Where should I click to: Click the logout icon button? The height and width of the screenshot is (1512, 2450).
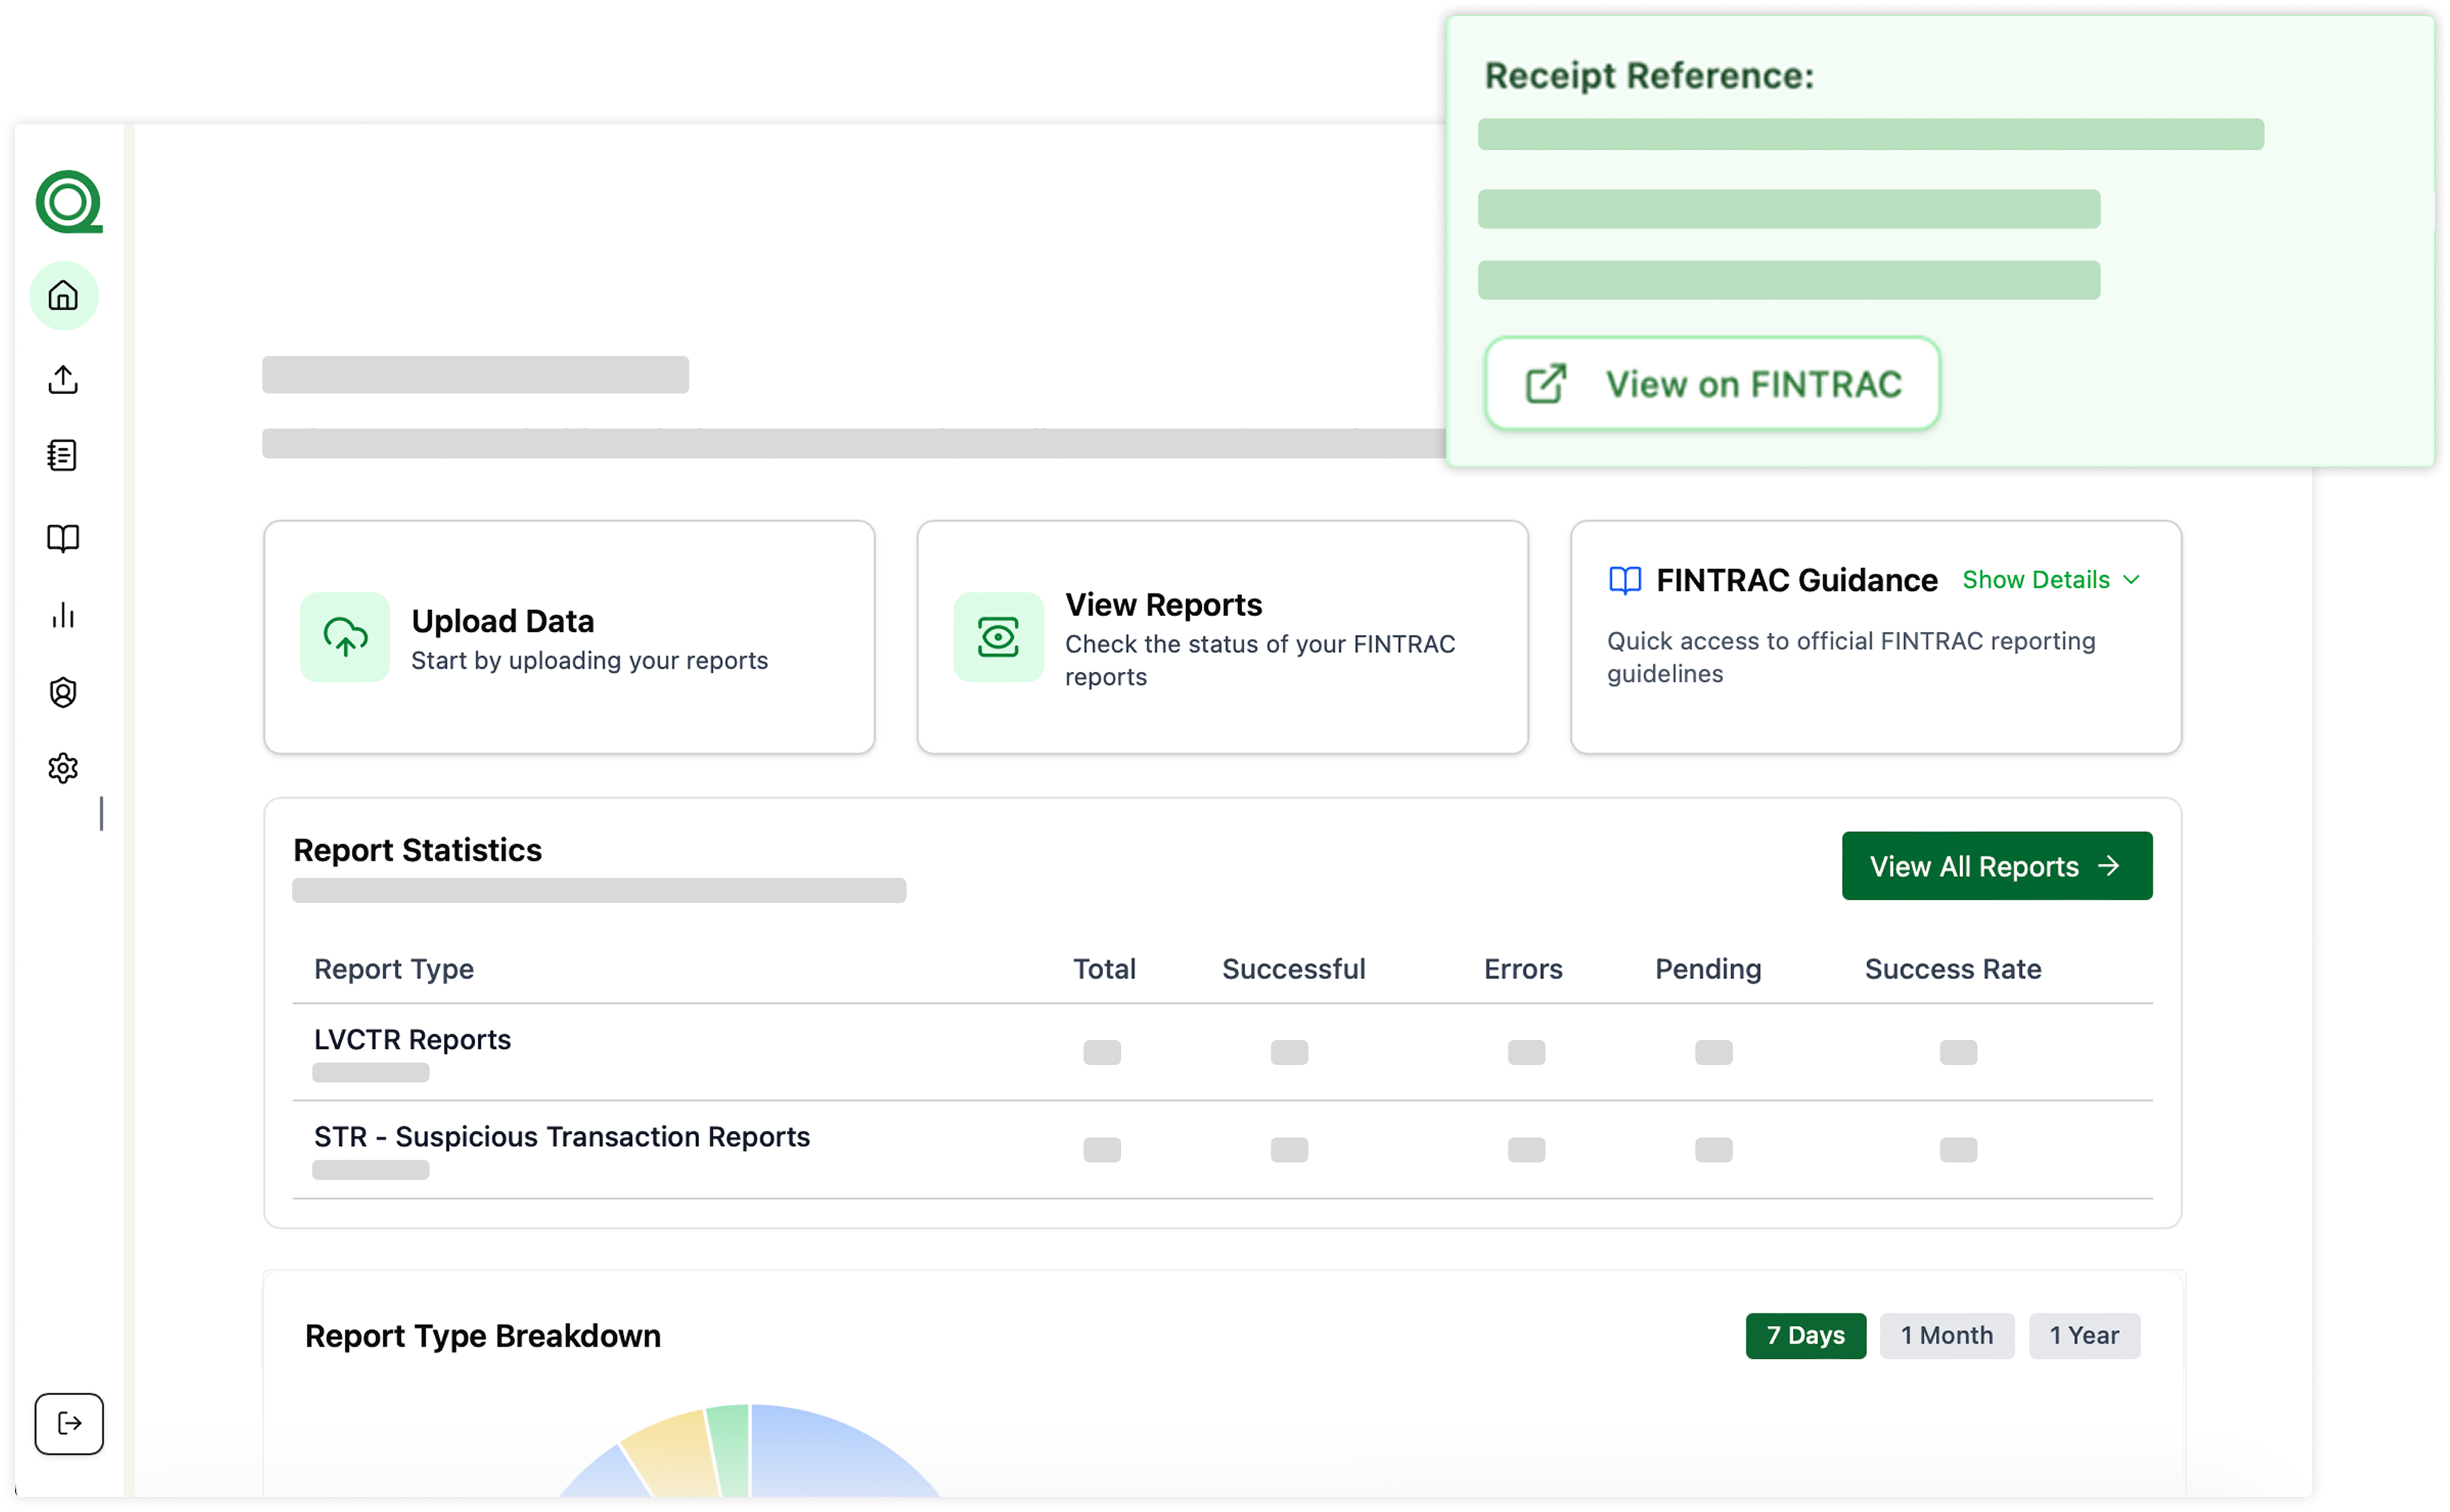(69, 1423)
